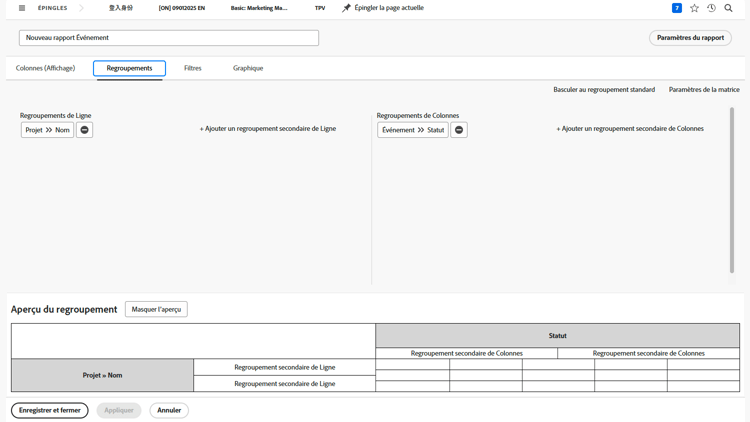
Task: Click the Statut header in preview
Action: [x=558, y=336]
